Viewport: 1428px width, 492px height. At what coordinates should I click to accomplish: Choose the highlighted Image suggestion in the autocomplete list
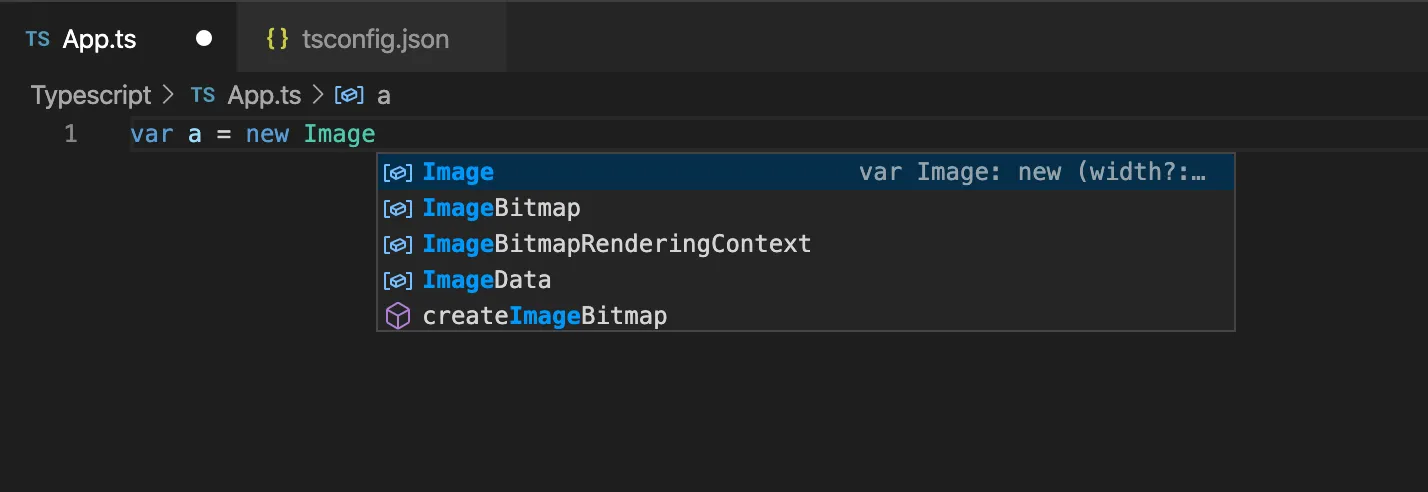(x=458, y=172)
